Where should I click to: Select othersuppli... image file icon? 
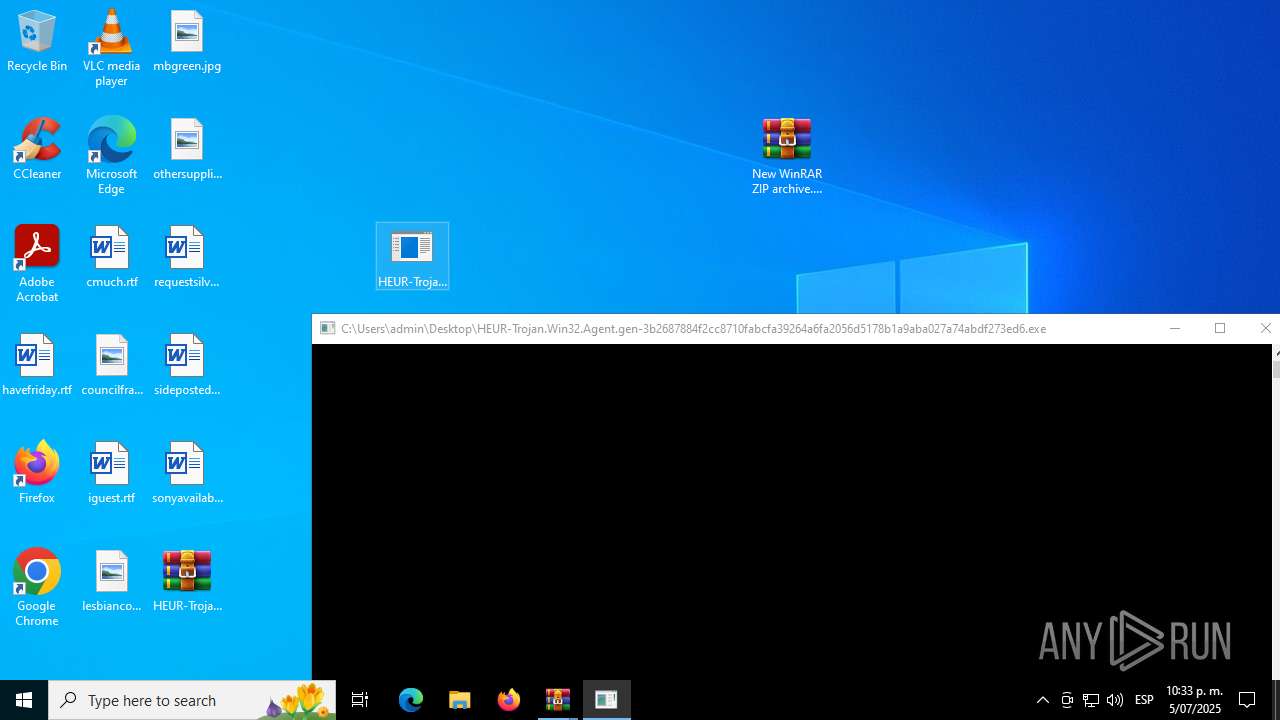pyautogui.click(x=187, y=150)
